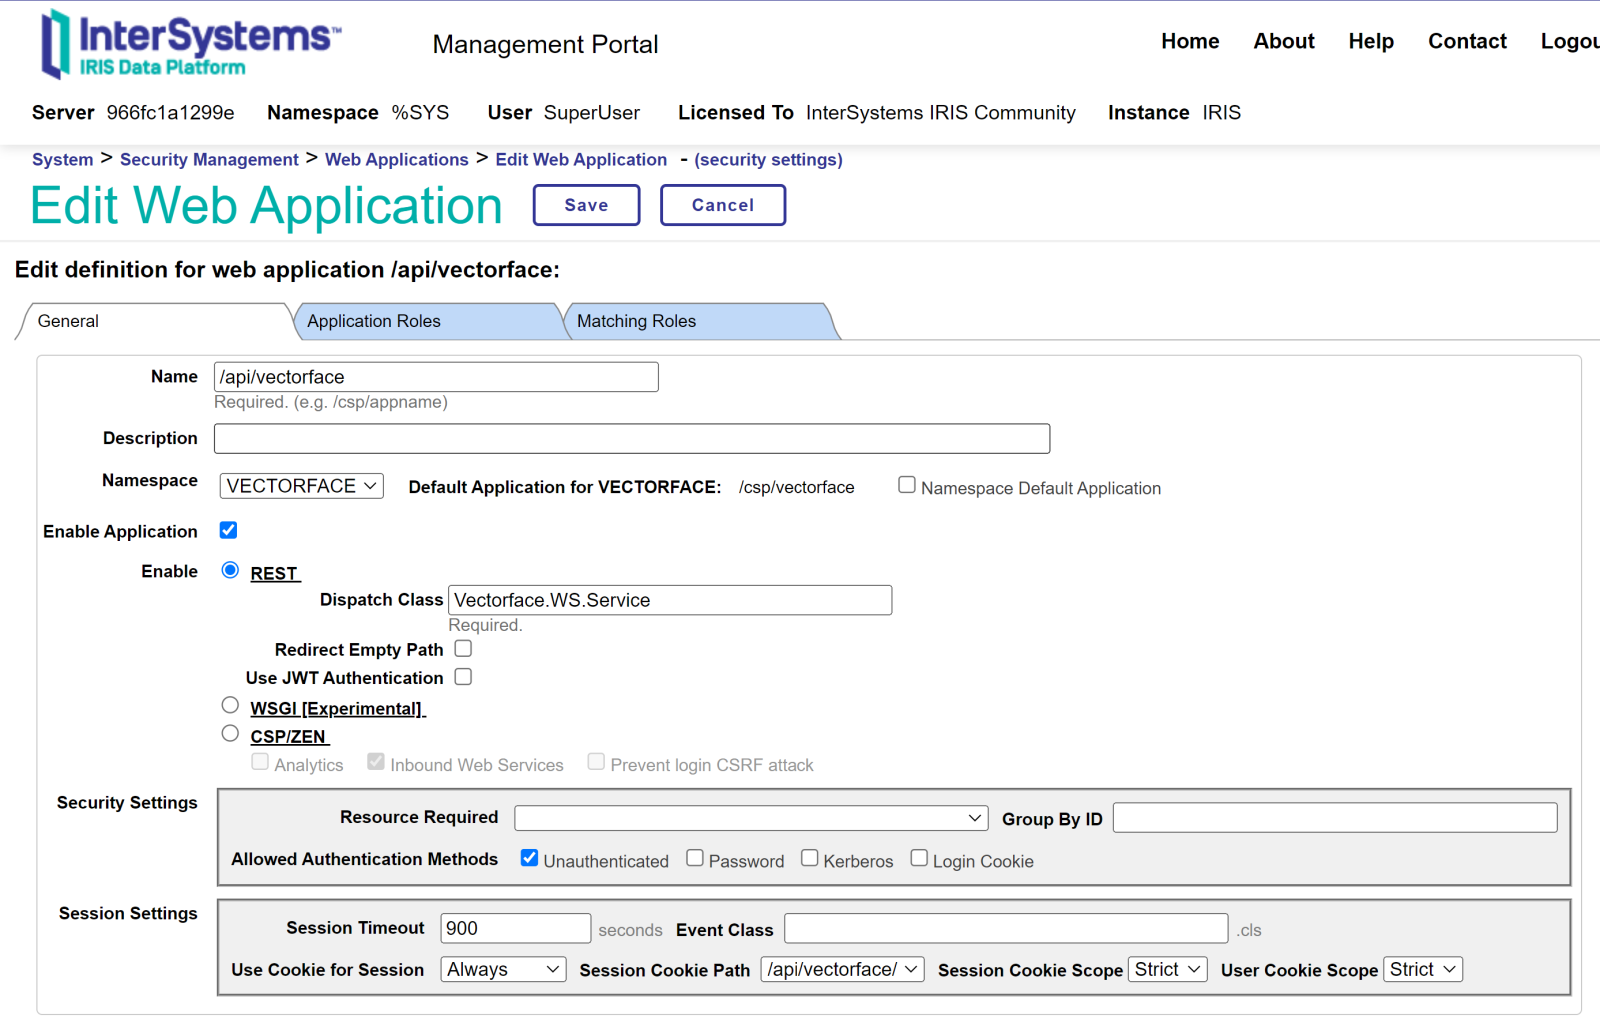Cancel editing the web application
Viewport: 1600px width, 1022px height.
[722, 205]
